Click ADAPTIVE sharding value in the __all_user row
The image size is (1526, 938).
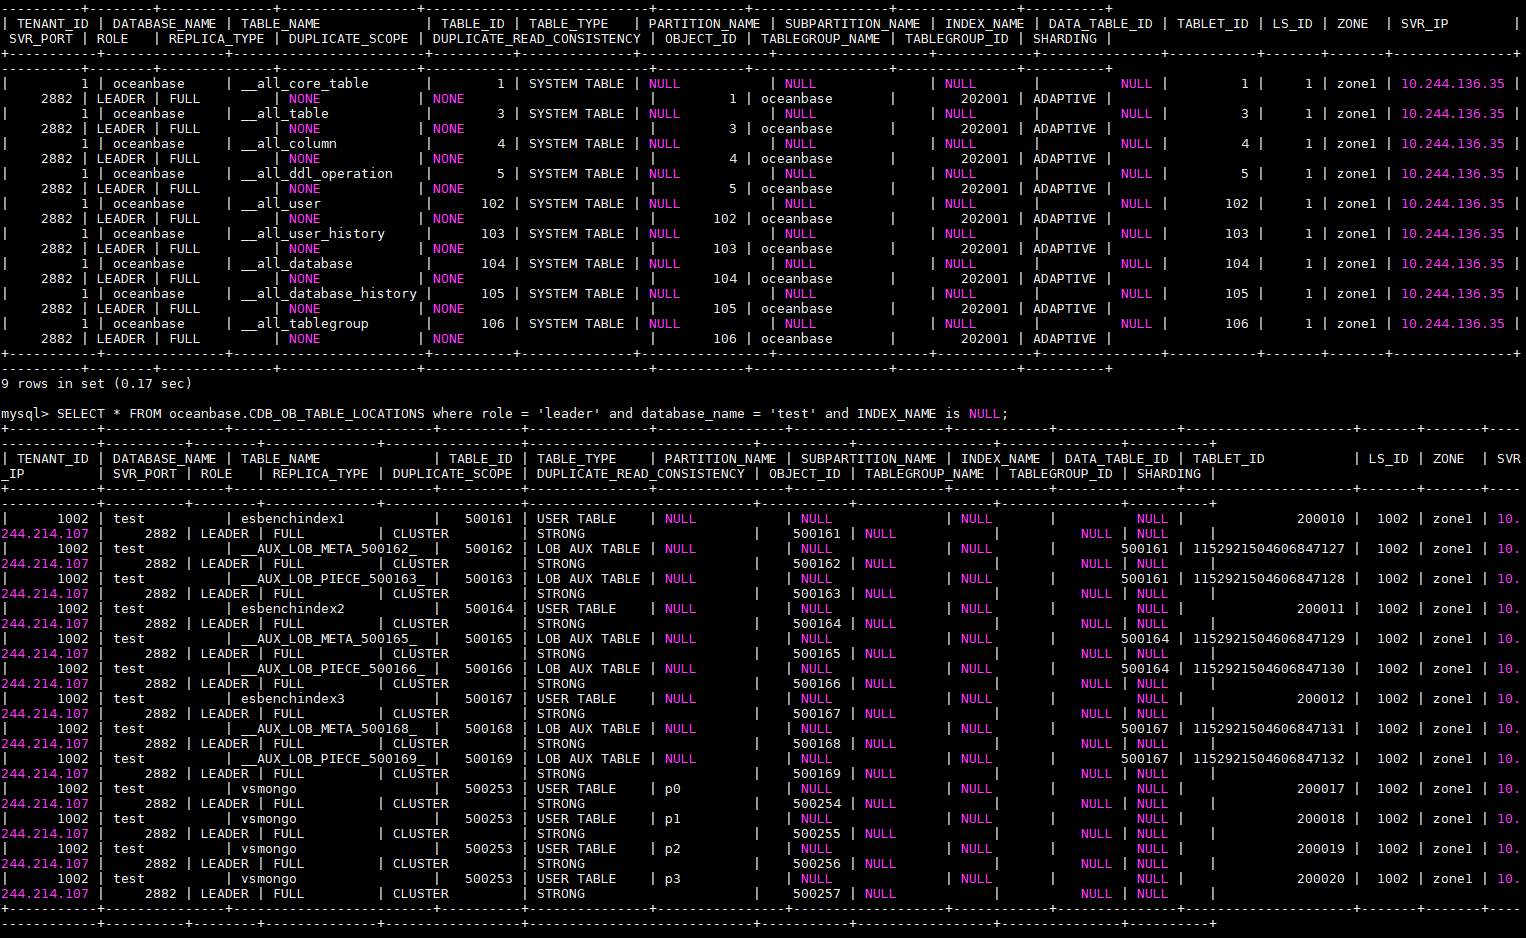pyautogui.click(x=1065, y=219)
